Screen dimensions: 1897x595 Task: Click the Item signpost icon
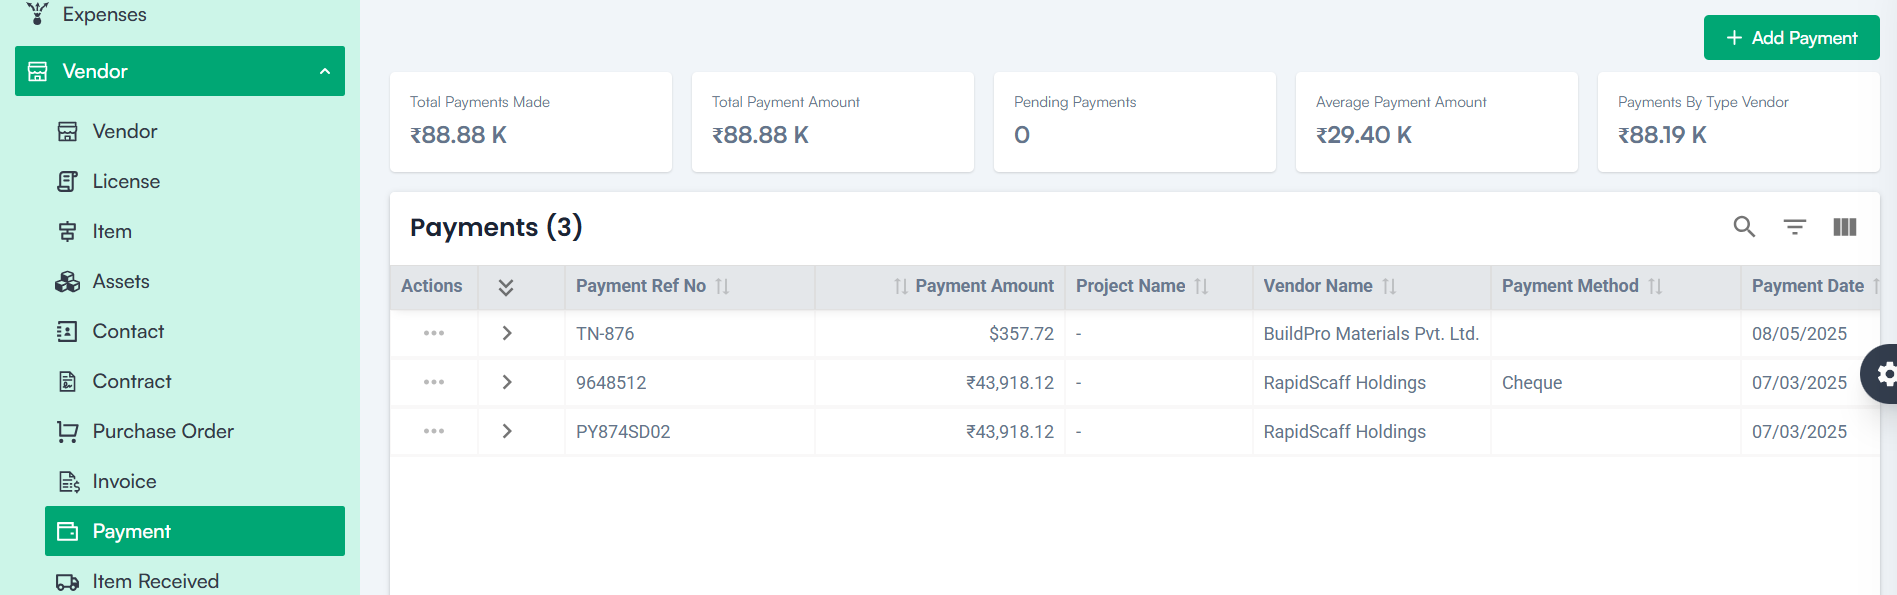click(x=67, y=231)
